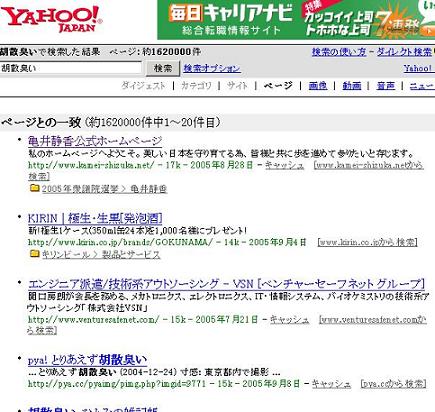Screen dimensions: 435x412
Task: Click www.kirin.co.jpから検索 link
Action: pyautogui.click(x=368, y=242)
